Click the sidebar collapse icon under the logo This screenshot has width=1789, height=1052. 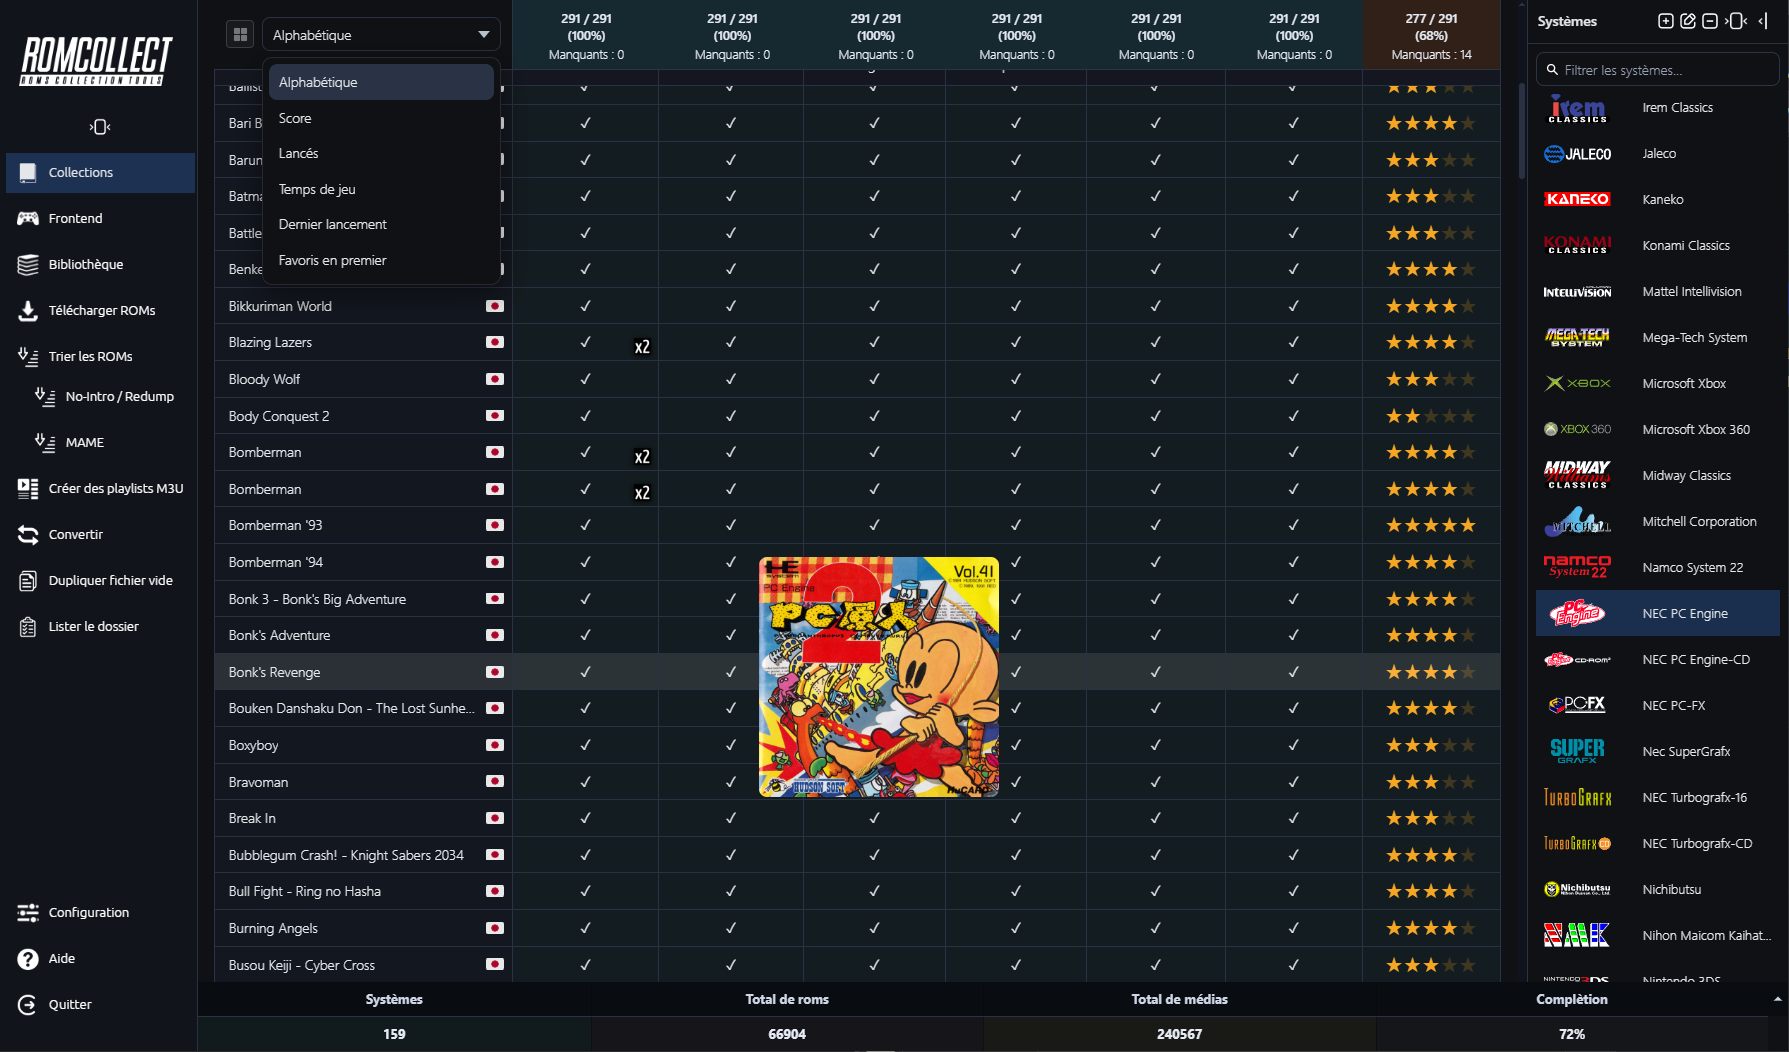pyautogui.click(x=100, y=127)
